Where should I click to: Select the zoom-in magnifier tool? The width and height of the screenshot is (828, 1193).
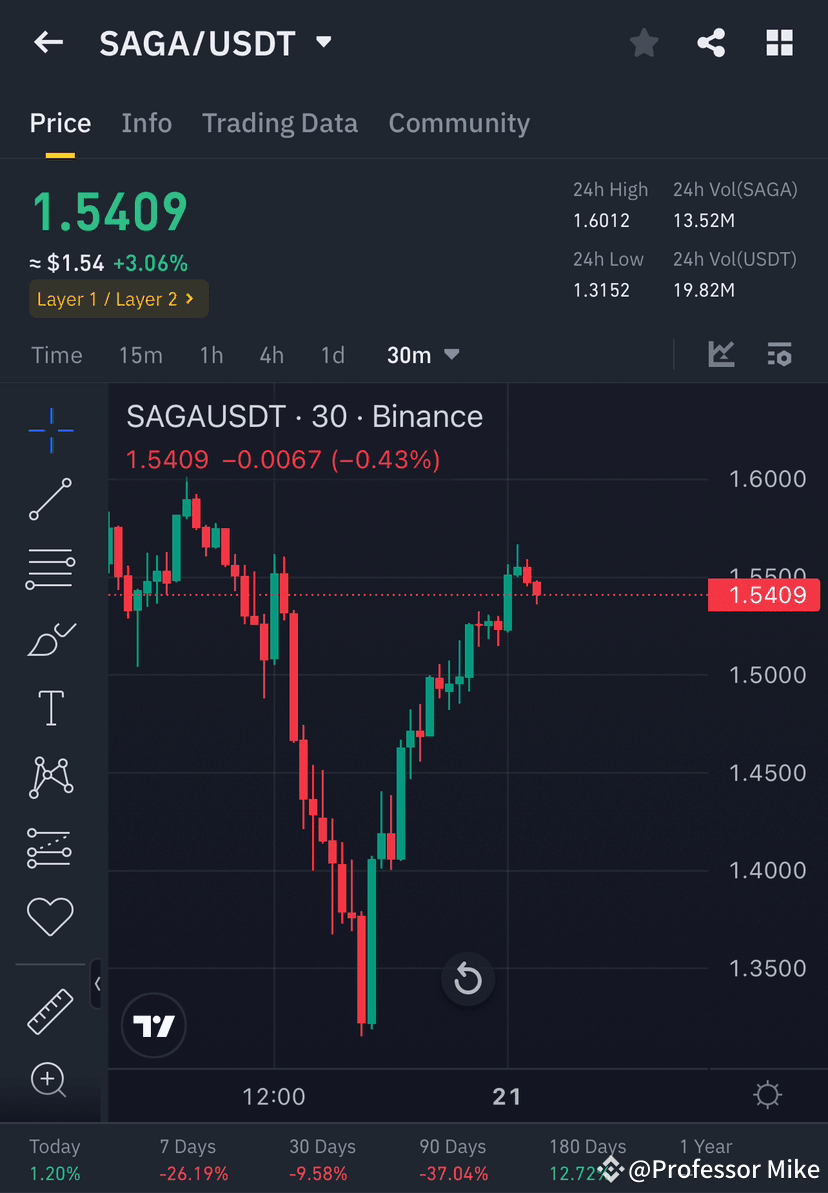pos(50,1080)
